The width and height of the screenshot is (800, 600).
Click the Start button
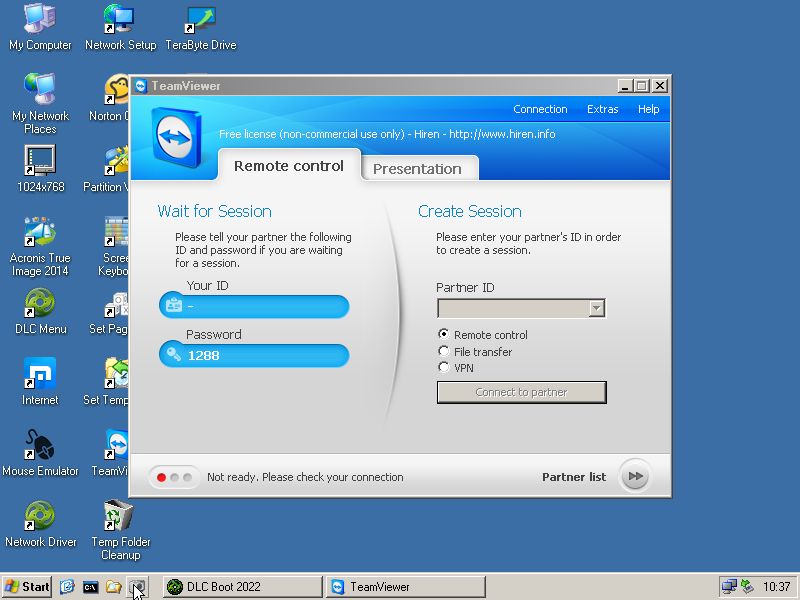click(x=27, y=587)
